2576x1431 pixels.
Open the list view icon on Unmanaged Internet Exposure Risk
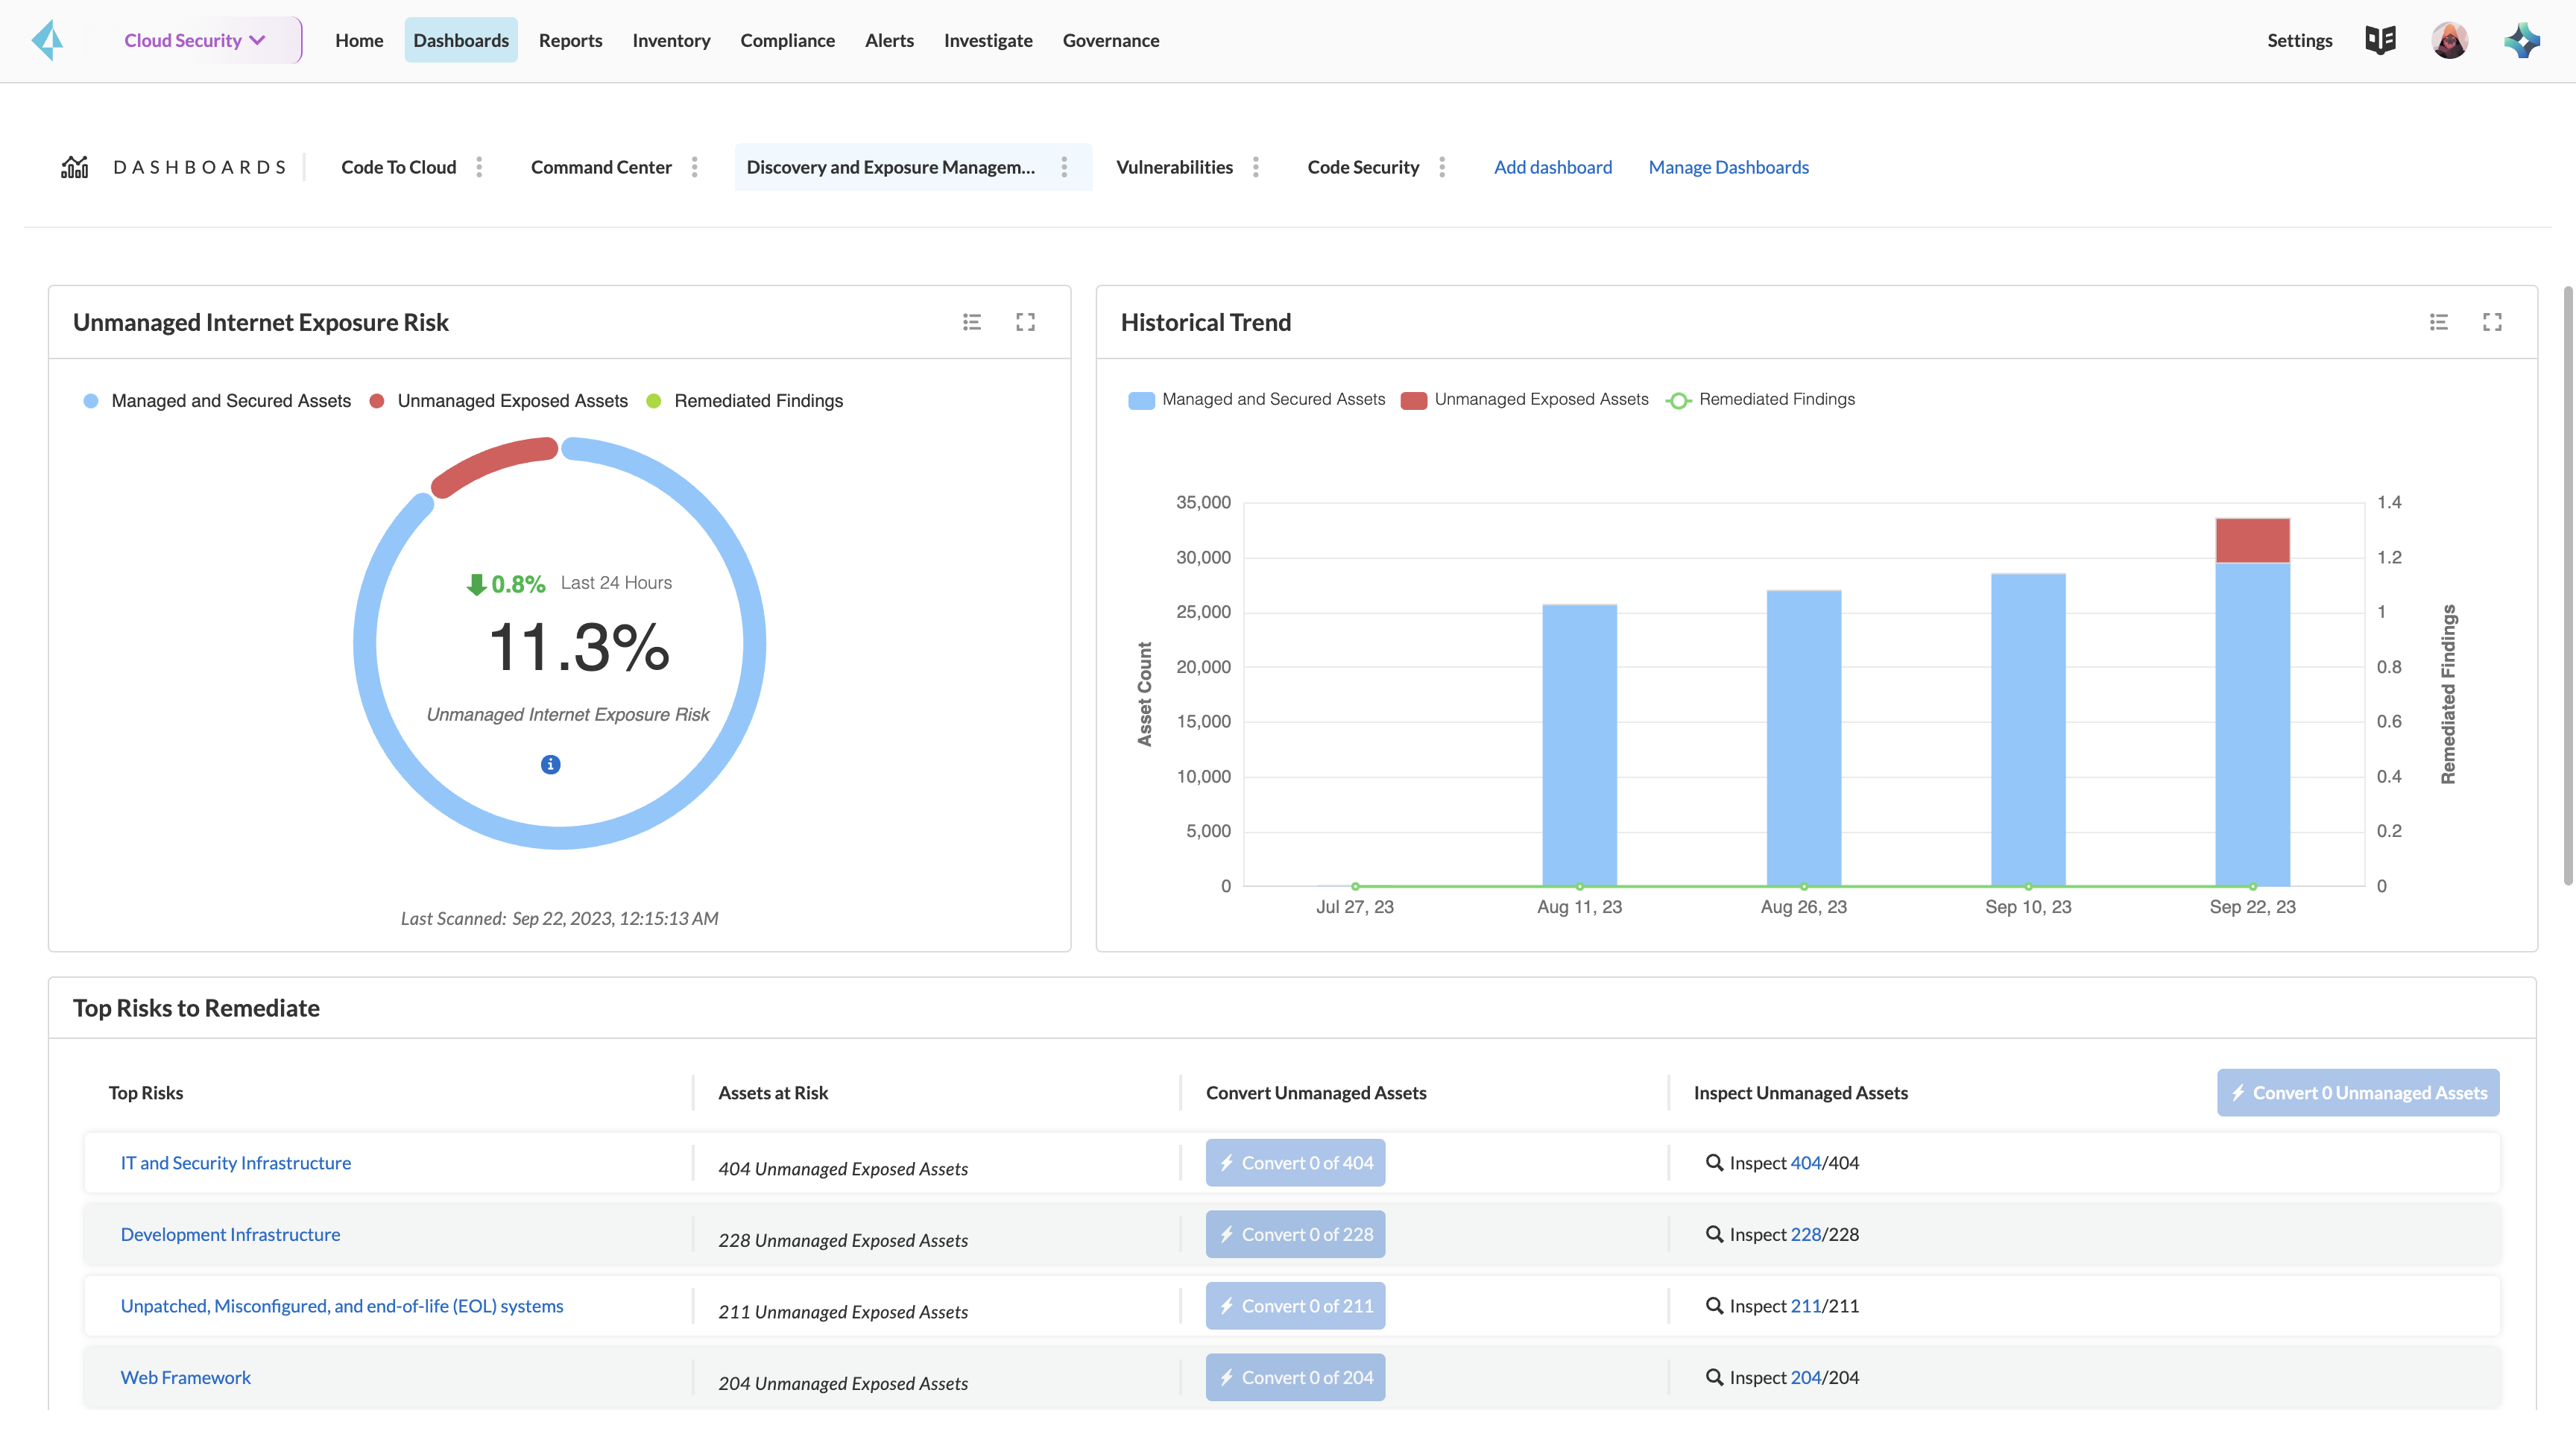tap(971, 322)
